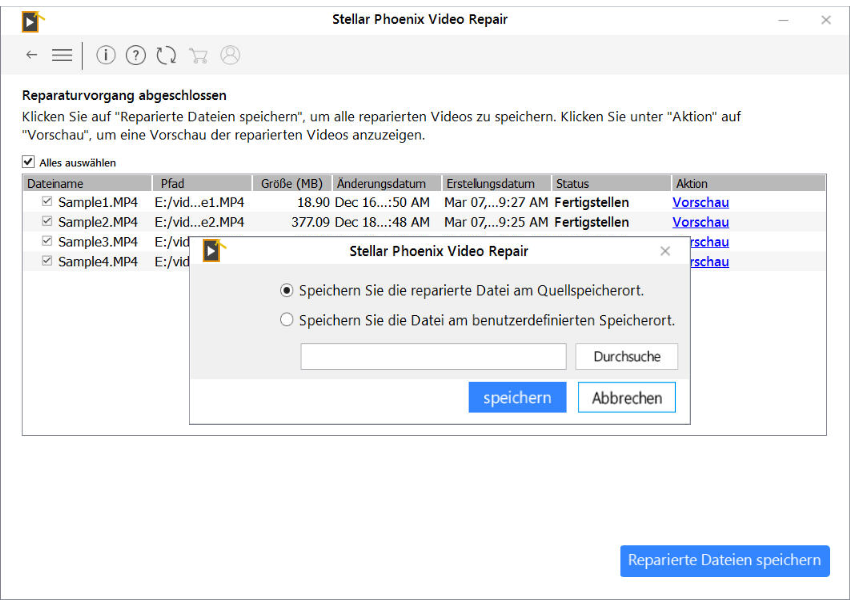Image resolution: width=850 pixels, height=600 pixels.
Task: Open Vorschau link for Sample4.MP4
Action: 710,261
